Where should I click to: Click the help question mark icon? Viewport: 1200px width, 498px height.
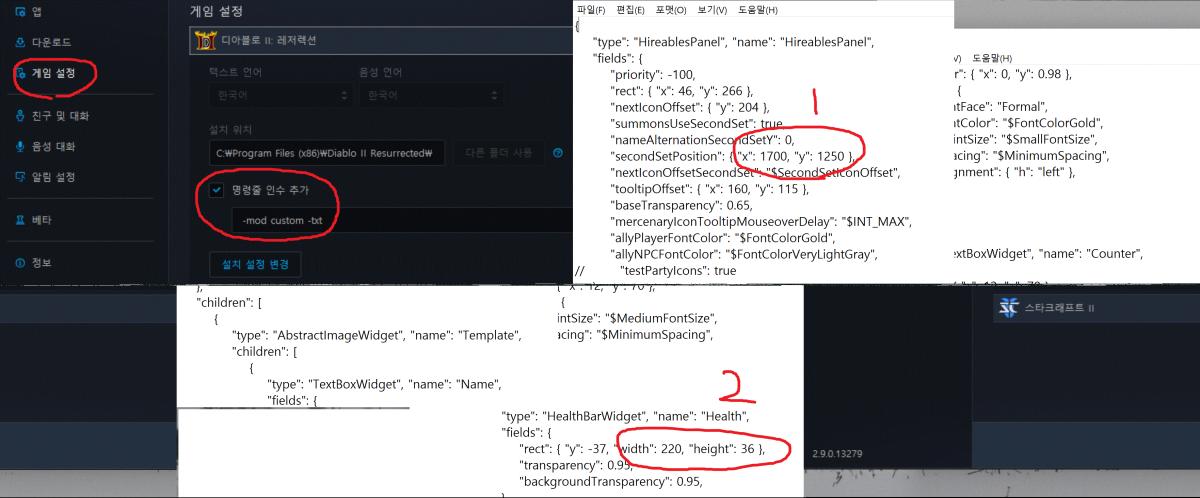point(558,153)
